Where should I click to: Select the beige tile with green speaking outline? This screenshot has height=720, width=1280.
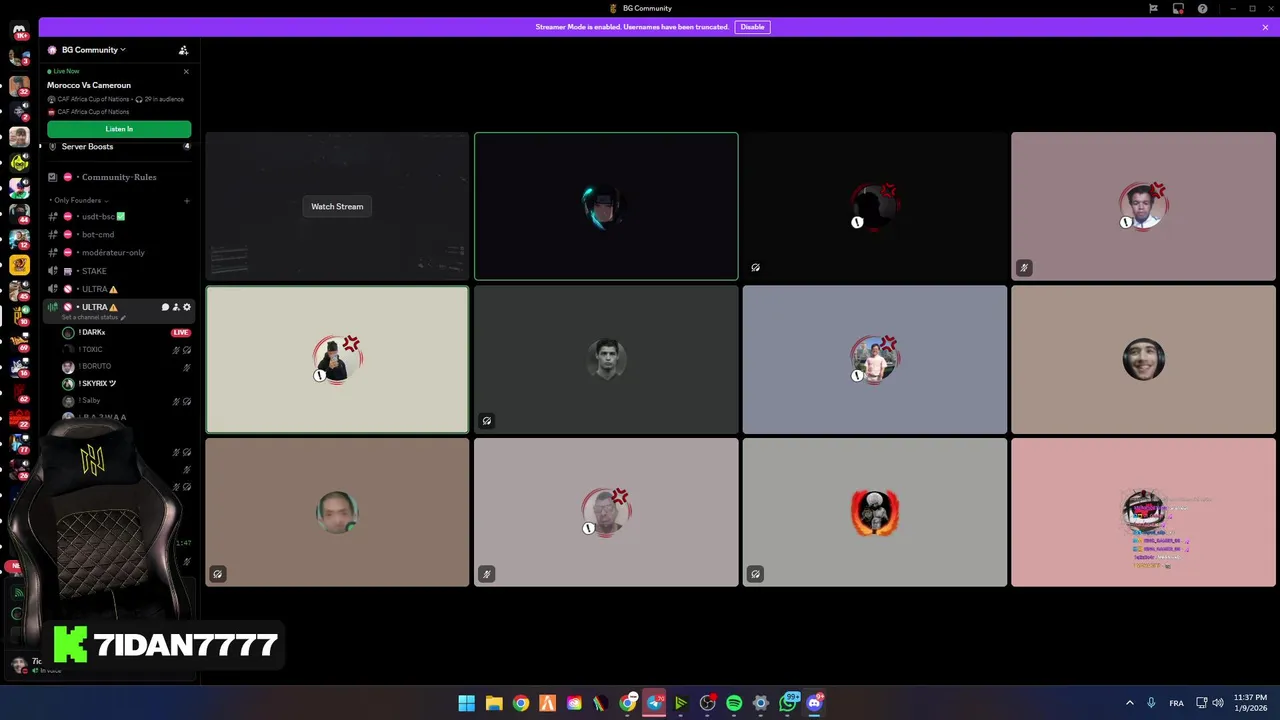[x=337, y=360]
